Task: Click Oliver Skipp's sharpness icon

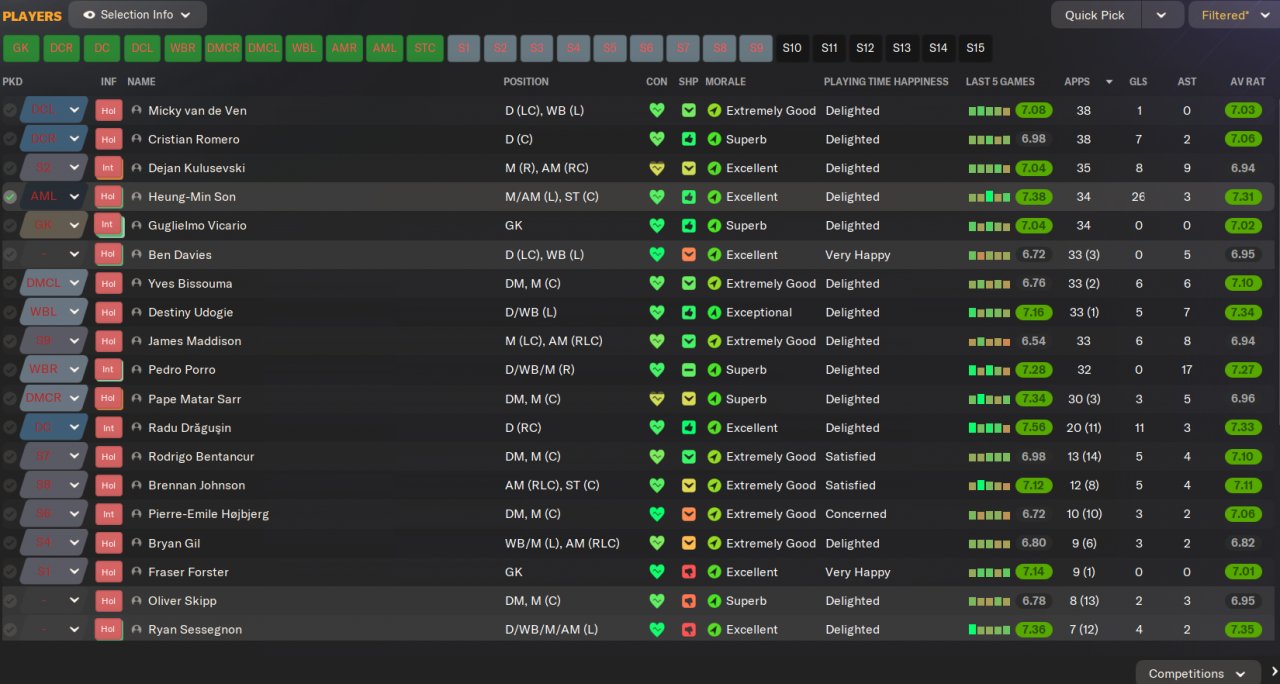Action: point(689,601)
